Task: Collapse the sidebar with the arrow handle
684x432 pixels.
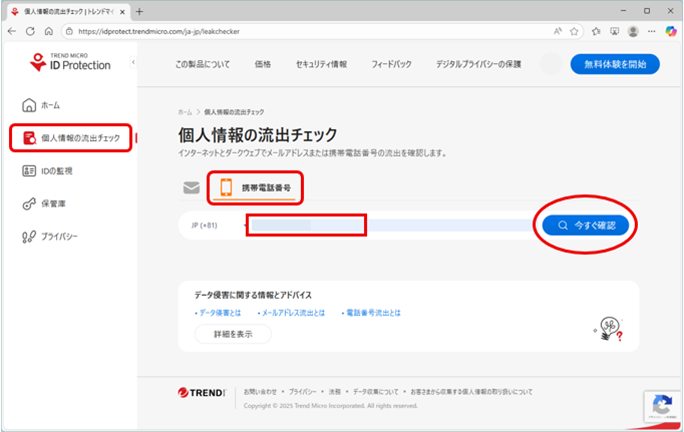Action: coord(133,63)
